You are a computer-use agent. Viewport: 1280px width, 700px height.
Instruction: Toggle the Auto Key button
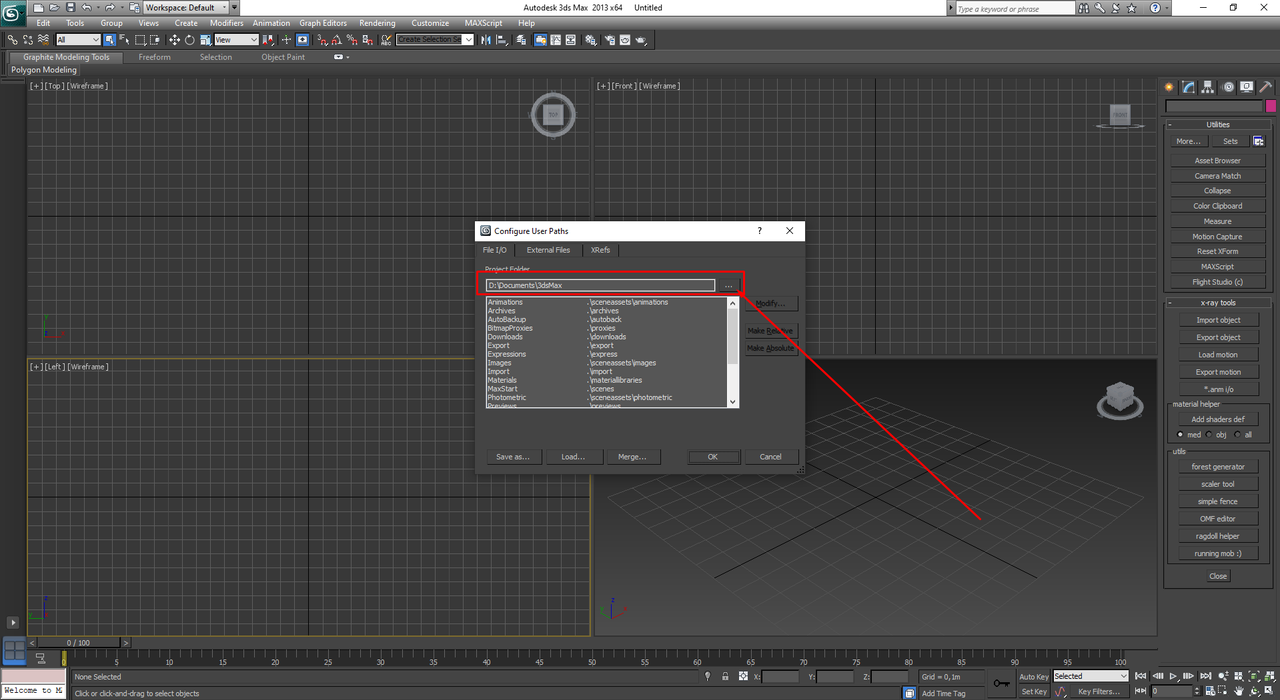tap(1034, 676)
